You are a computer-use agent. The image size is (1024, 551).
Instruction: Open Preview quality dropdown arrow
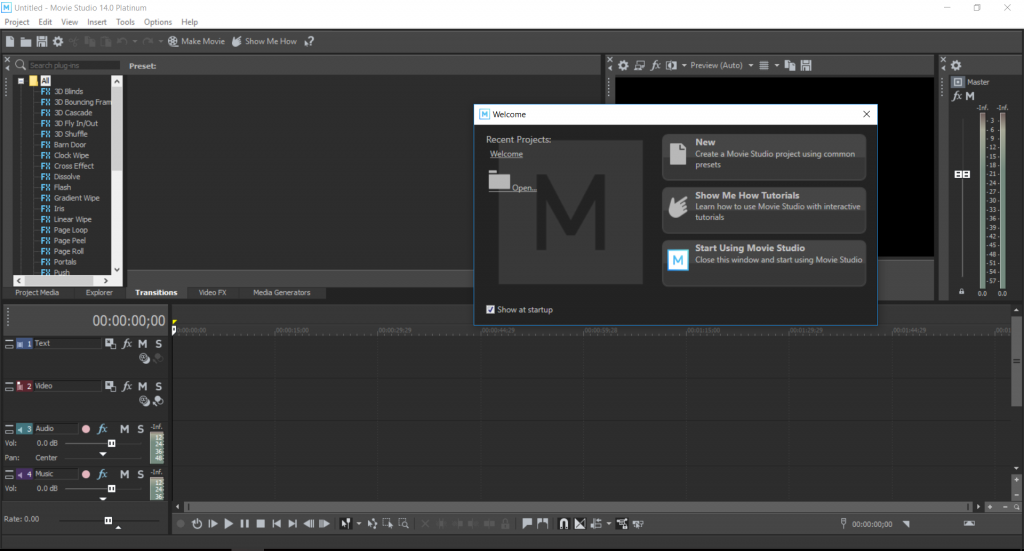click(x=750, y=65)
